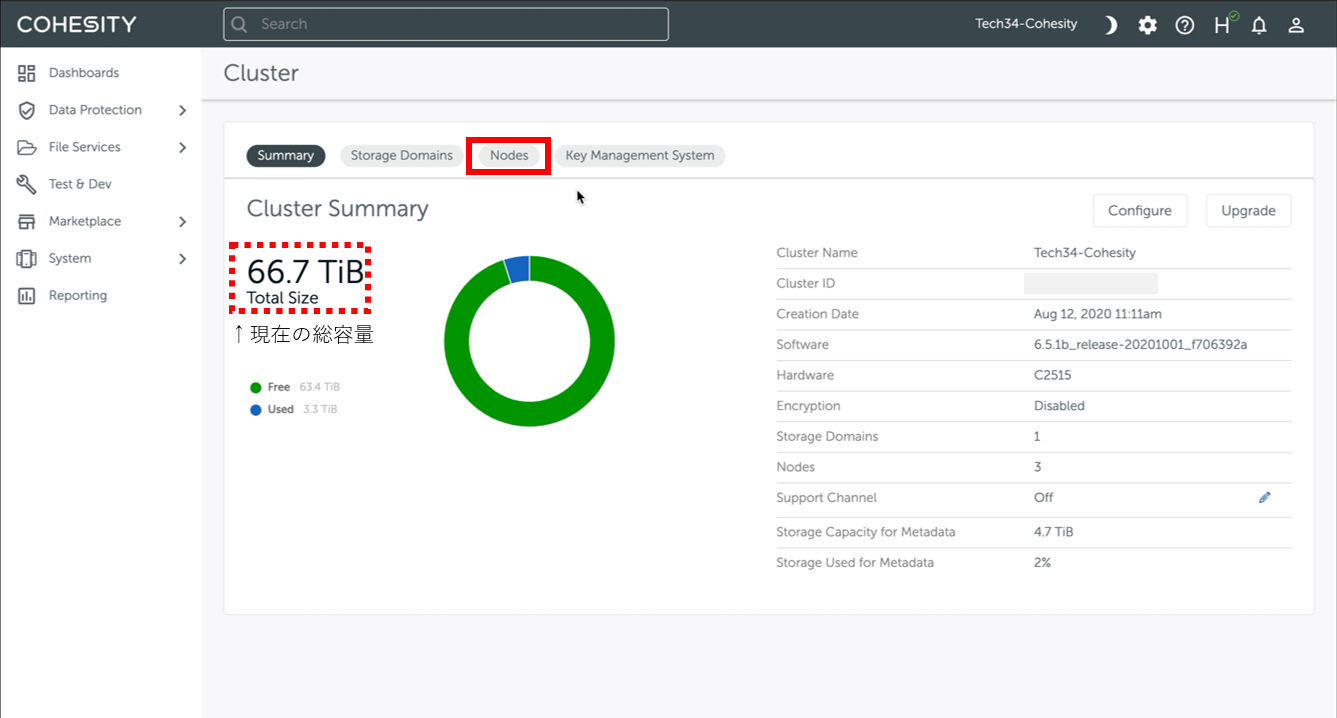Click the blue Used legend dot
This screenshot has height=718, width=1337.
[x=256, y=409]
